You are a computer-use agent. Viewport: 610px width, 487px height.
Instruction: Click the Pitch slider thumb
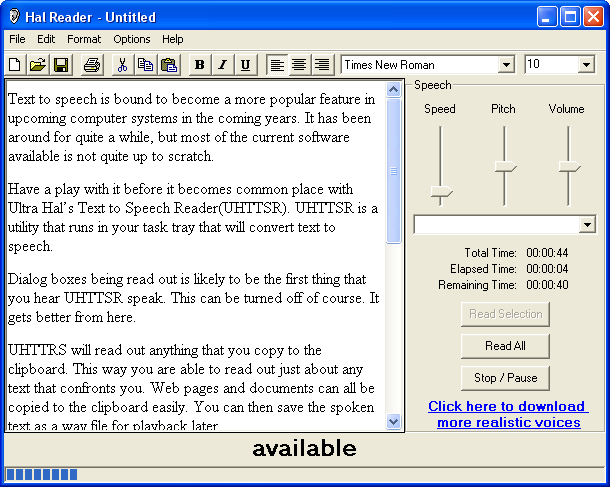click(505, 167)
